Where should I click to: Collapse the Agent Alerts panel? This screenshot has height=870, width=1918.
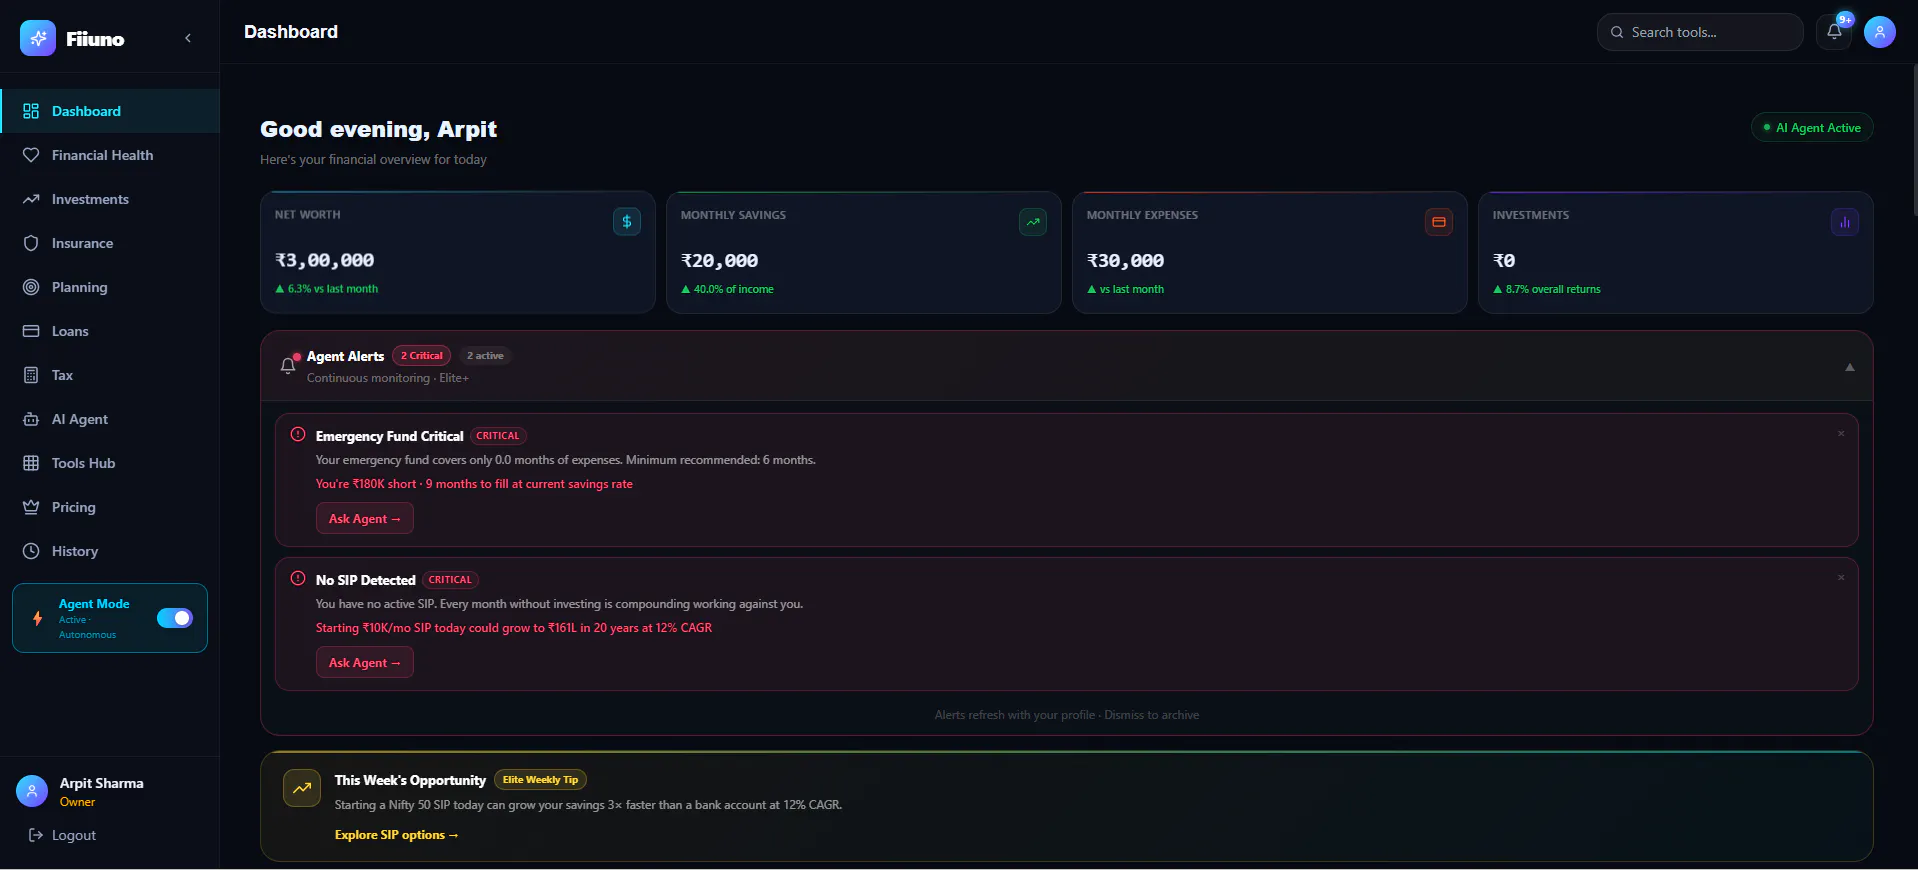1850,367
